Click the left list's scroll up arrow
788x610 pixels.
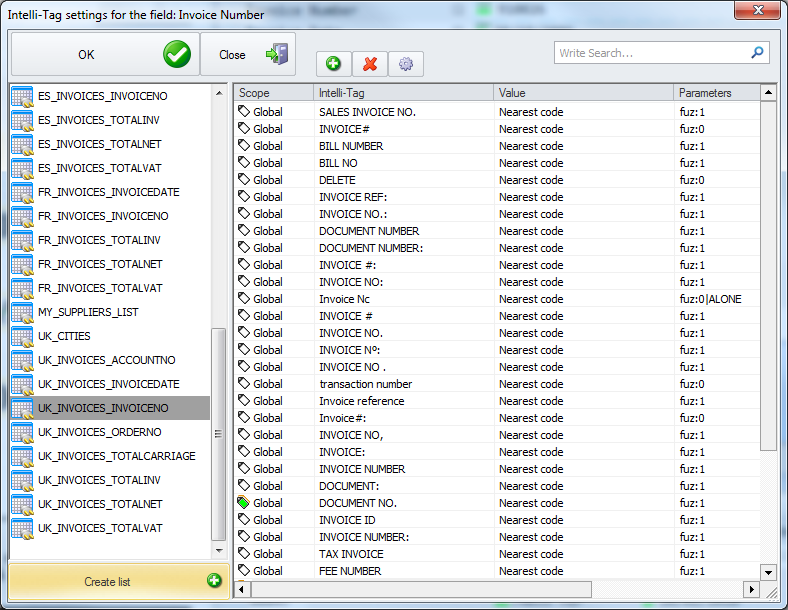pos(219,93)
